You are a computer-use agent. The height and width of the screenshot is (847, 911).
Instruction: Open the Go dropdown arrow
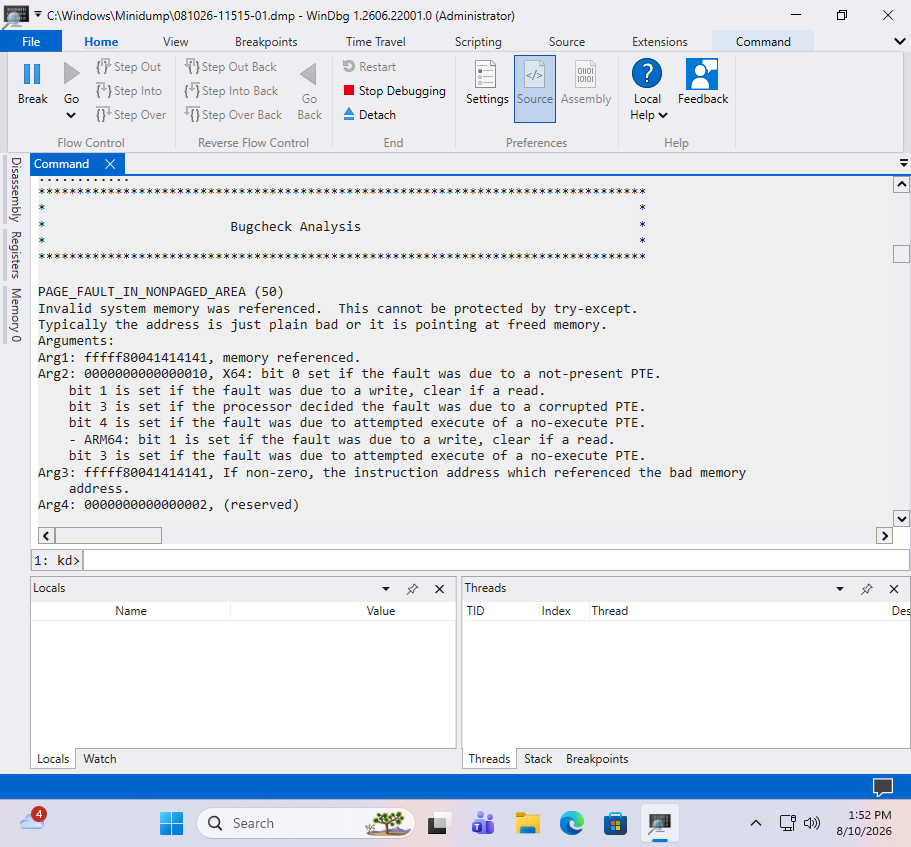71,115
